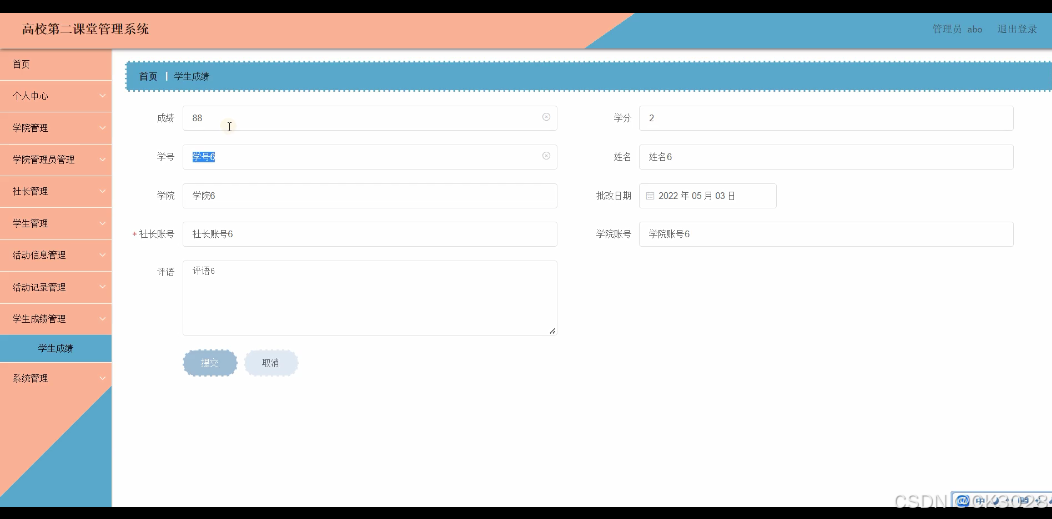Open the calendar icon in 批改日期 field
The height and width of the screenshot is (519, 1052).
tap(649, 196)
